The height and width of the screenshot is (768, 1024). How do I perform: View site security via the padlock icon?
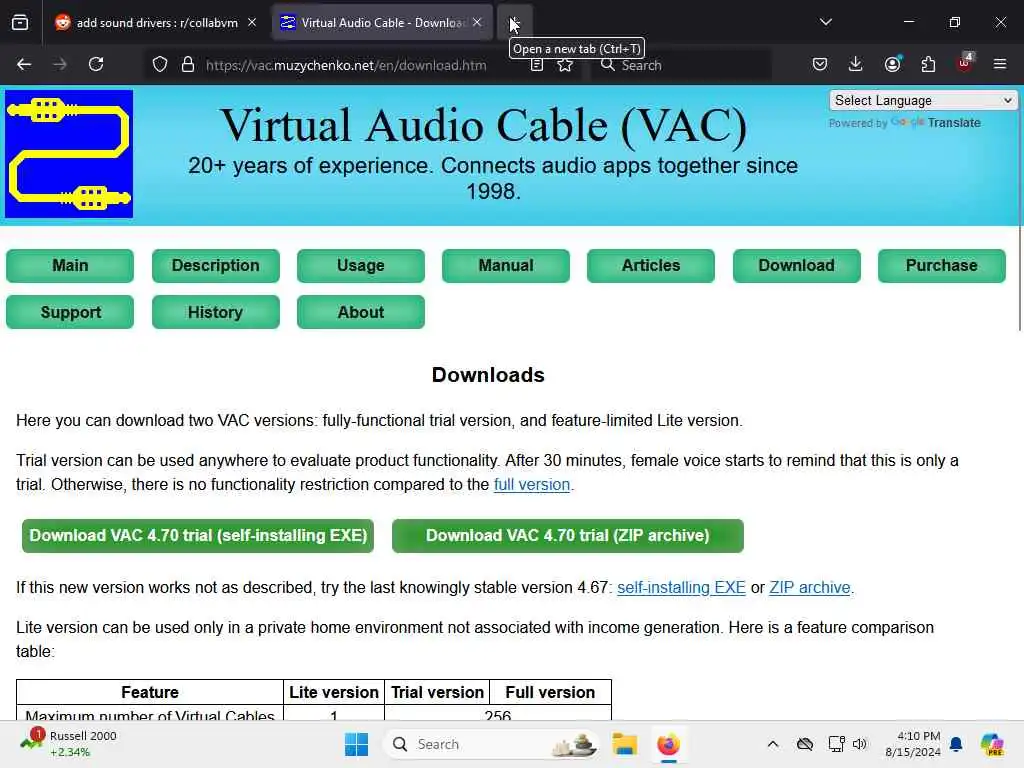coord(188,65)
